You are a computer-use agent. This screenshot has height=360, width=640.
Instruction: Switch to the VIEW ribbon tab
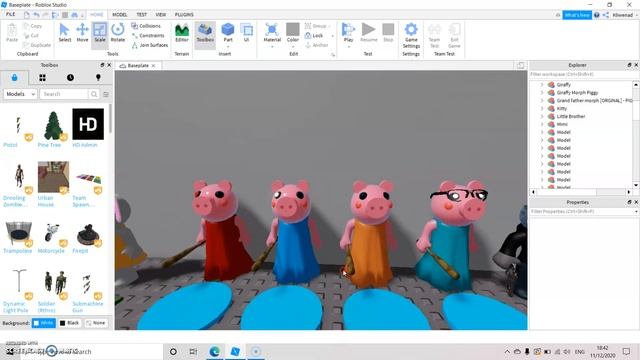pos(161,15)
